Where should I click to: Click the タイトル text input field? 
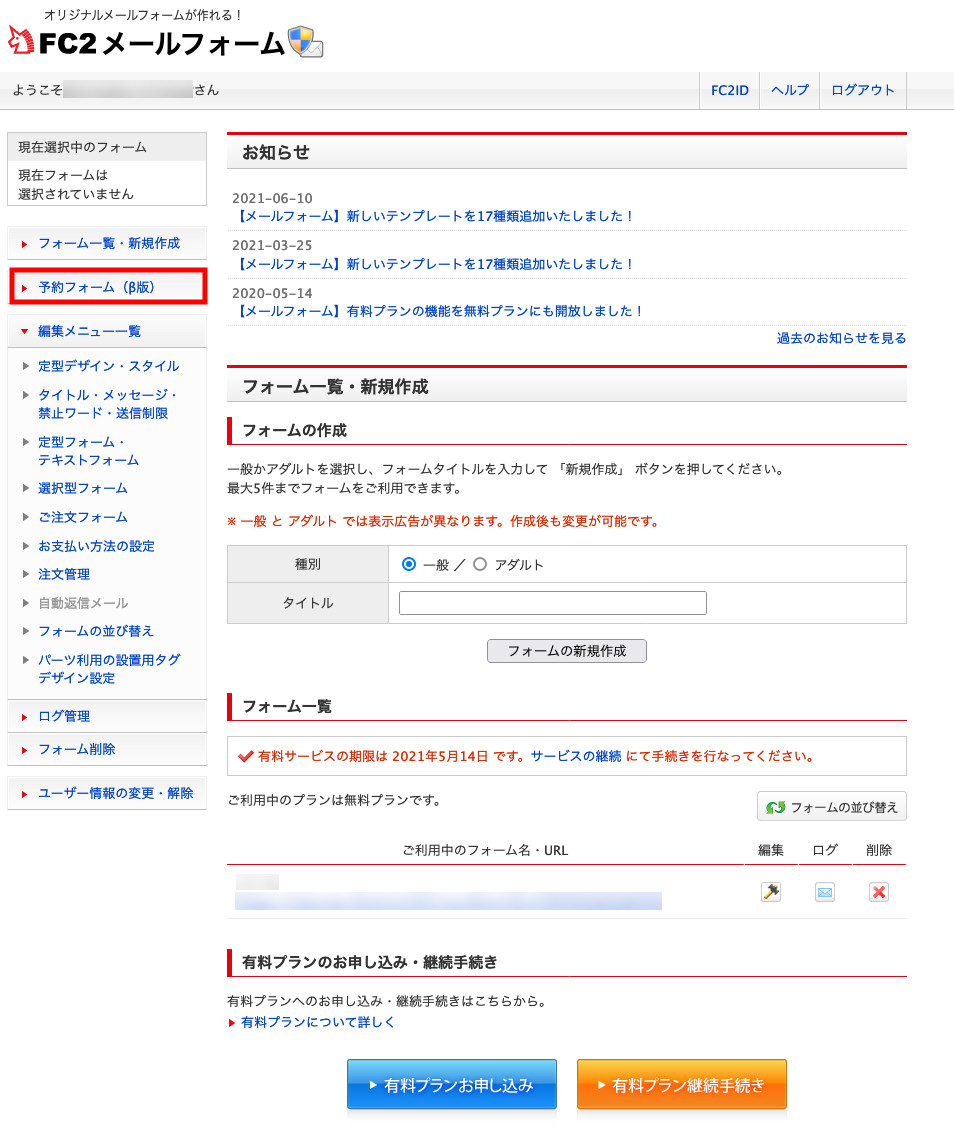click(553, 603)
